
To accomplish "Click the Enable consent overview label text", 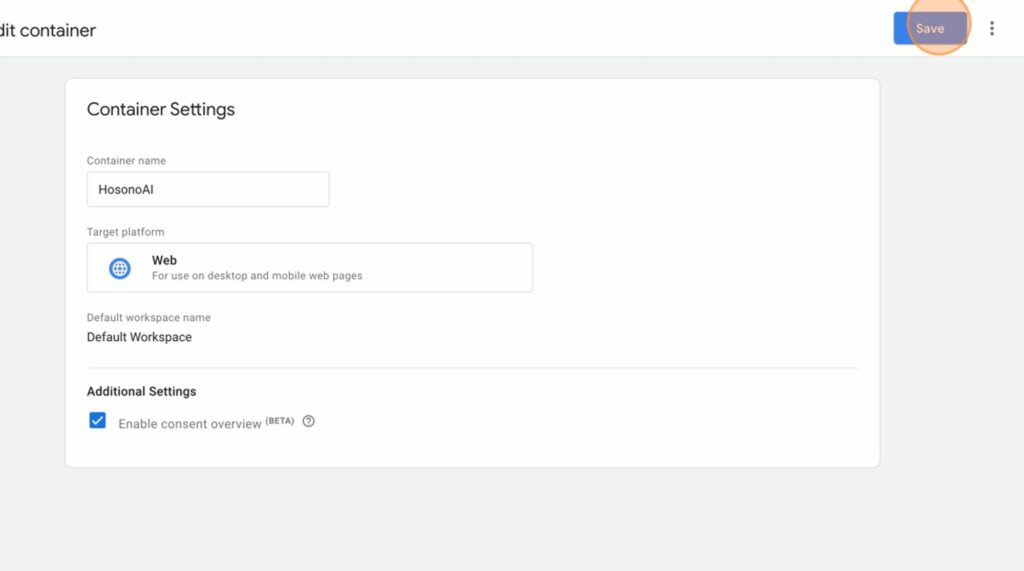I will 189,423.
